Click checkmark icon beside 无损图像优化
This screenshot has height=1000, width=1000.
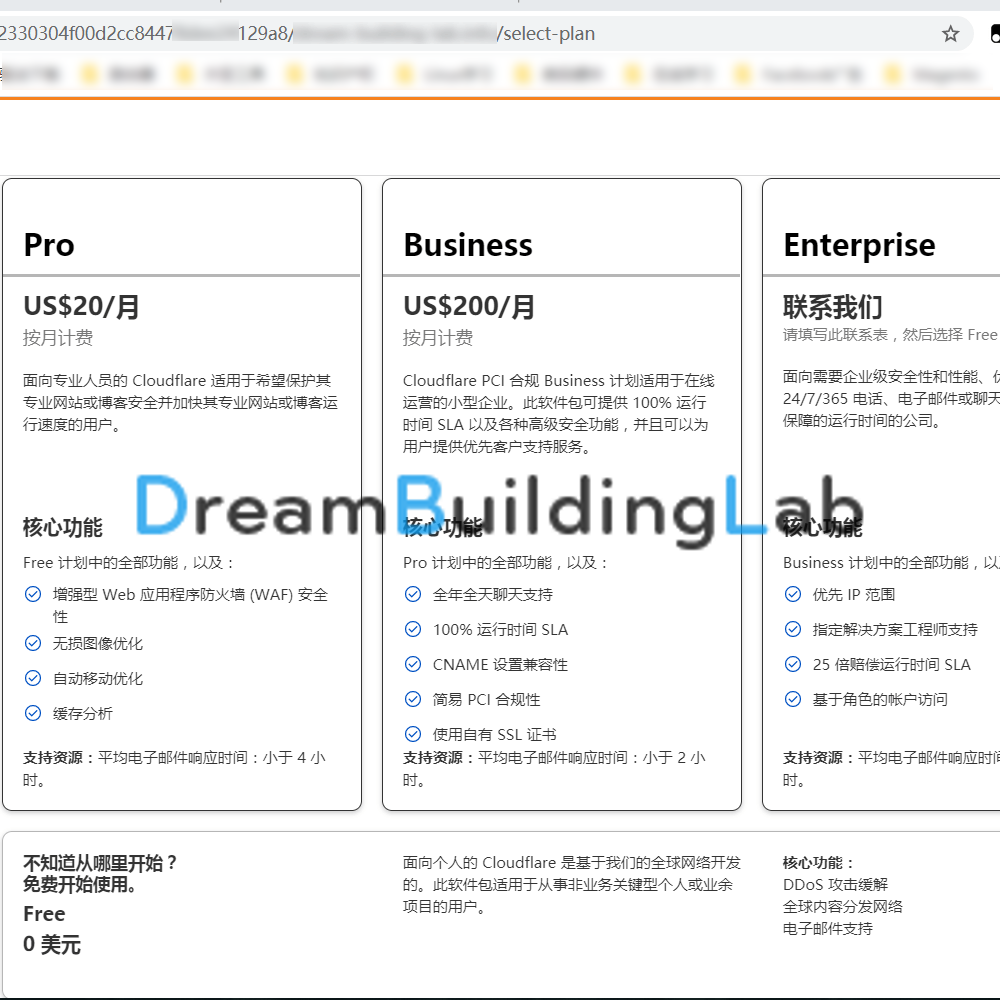tap(33, 643)
